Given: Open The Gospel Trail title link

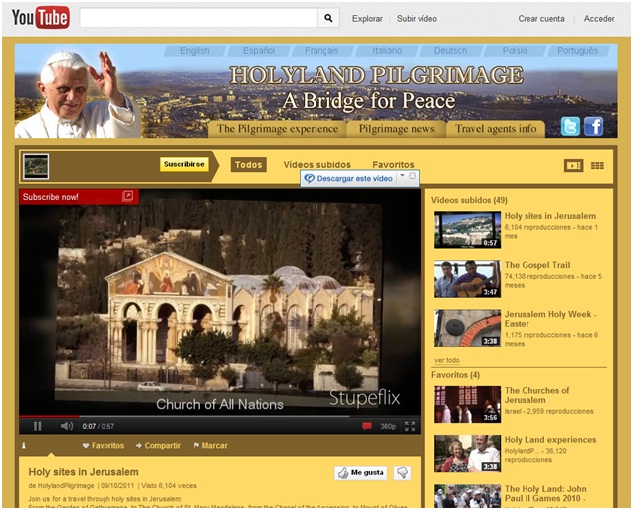Looking at the screenshot, I should pyautogui.click(x=537, y=265).
